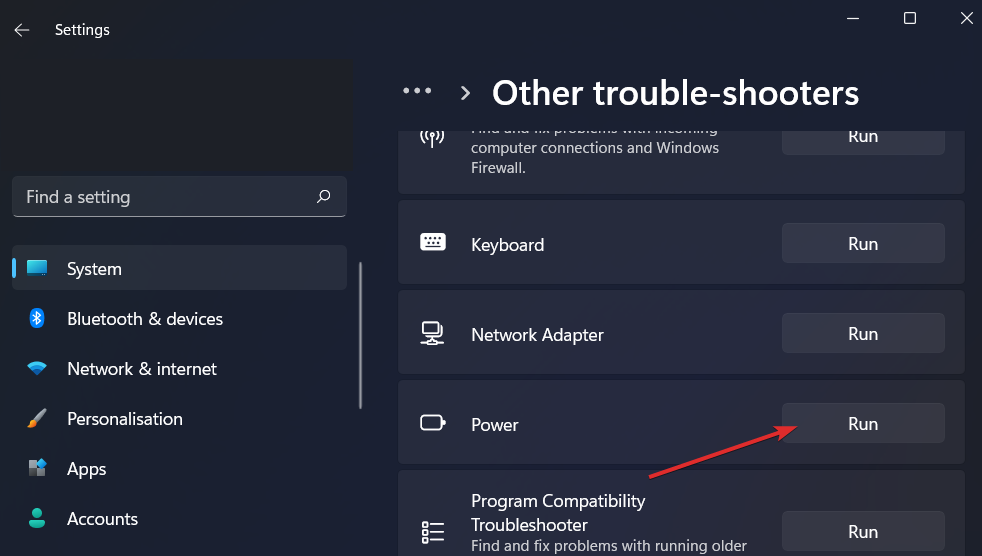The image size is (982, 556).
Task: Click 'computer connections and Windows Firewall' text
Action: pos(595,158)
